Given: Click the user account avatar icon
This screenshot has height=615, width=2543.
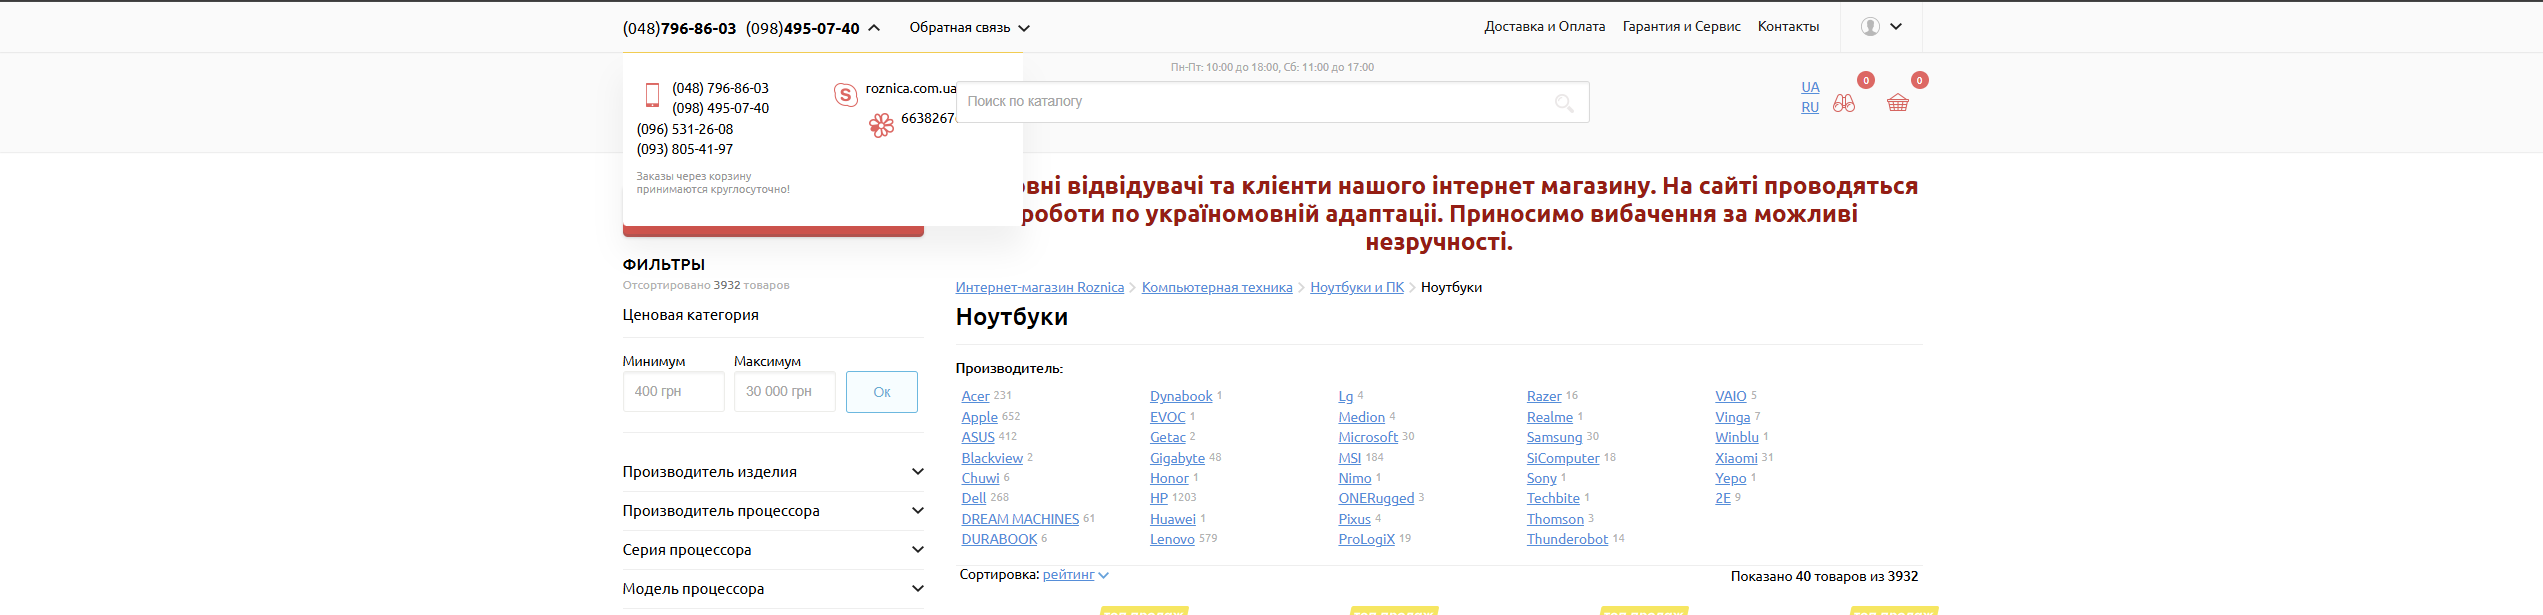Looking at the screenshot, I should tap(1870, 27).
